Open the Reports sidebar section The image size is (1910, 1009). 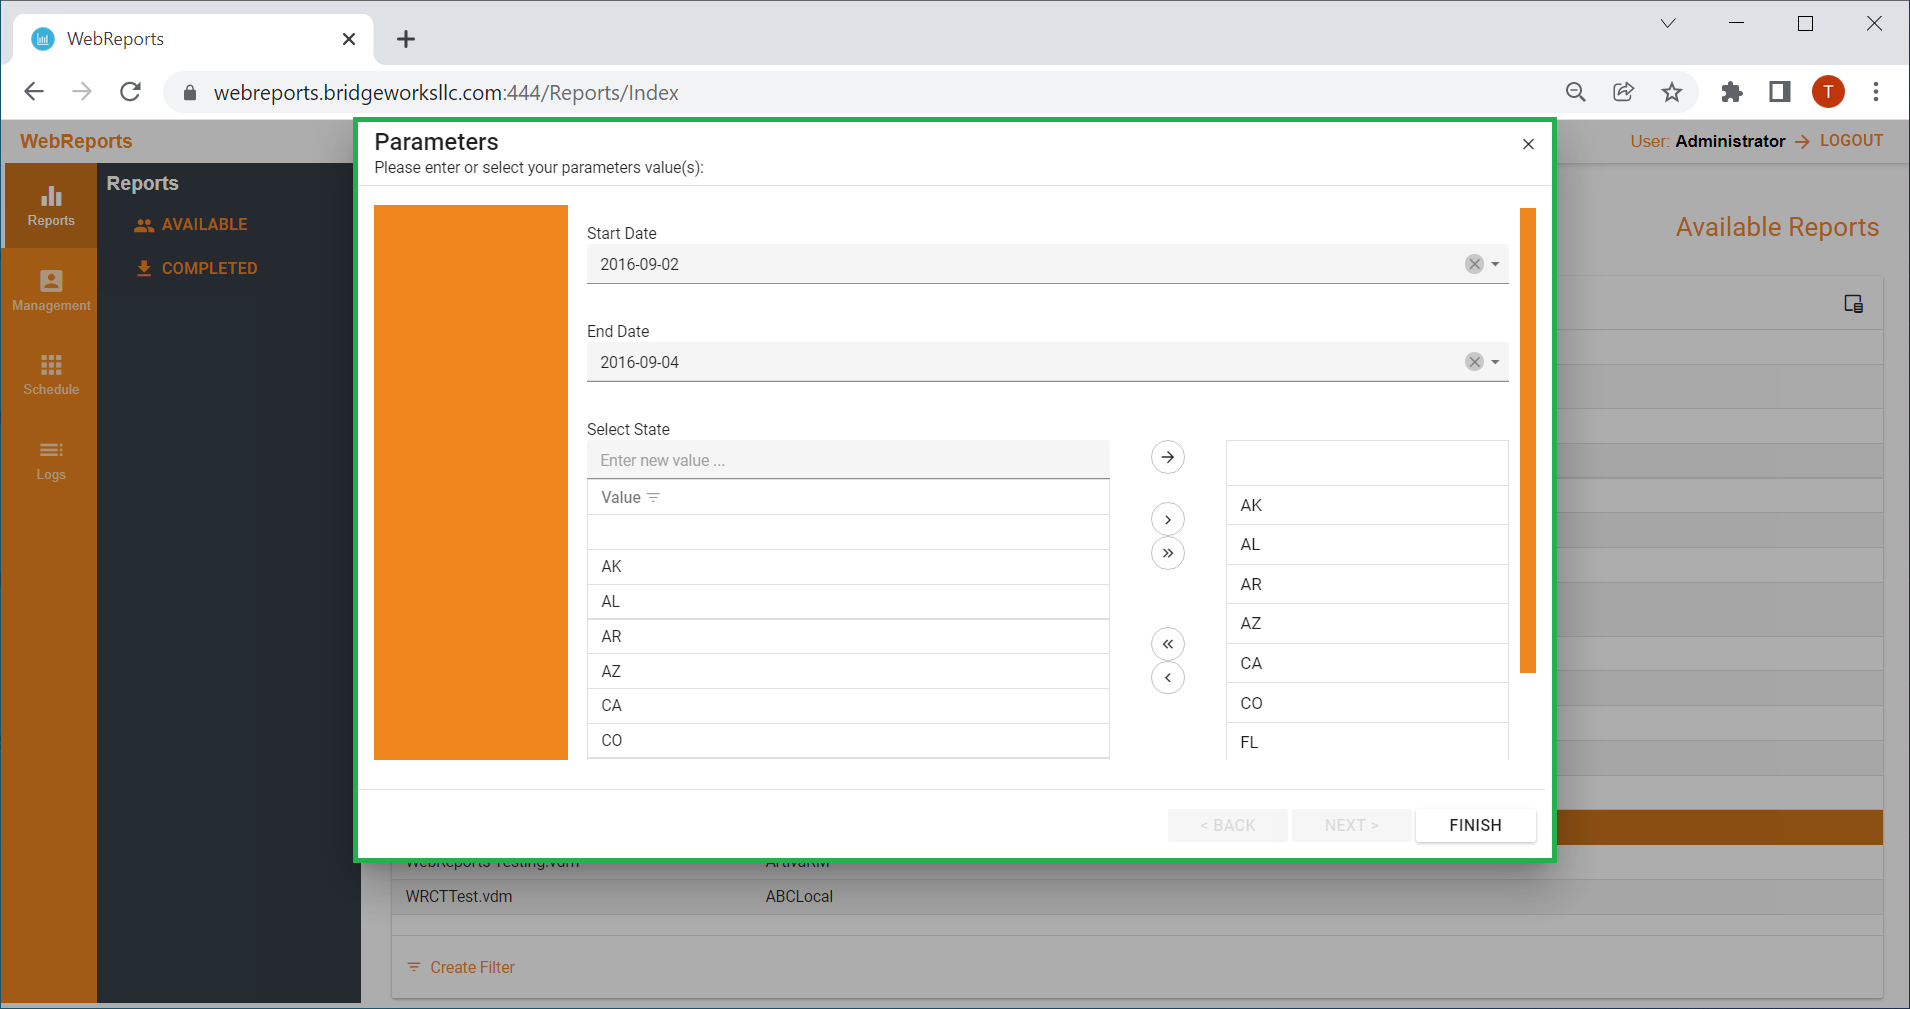(x=51, y=206)
